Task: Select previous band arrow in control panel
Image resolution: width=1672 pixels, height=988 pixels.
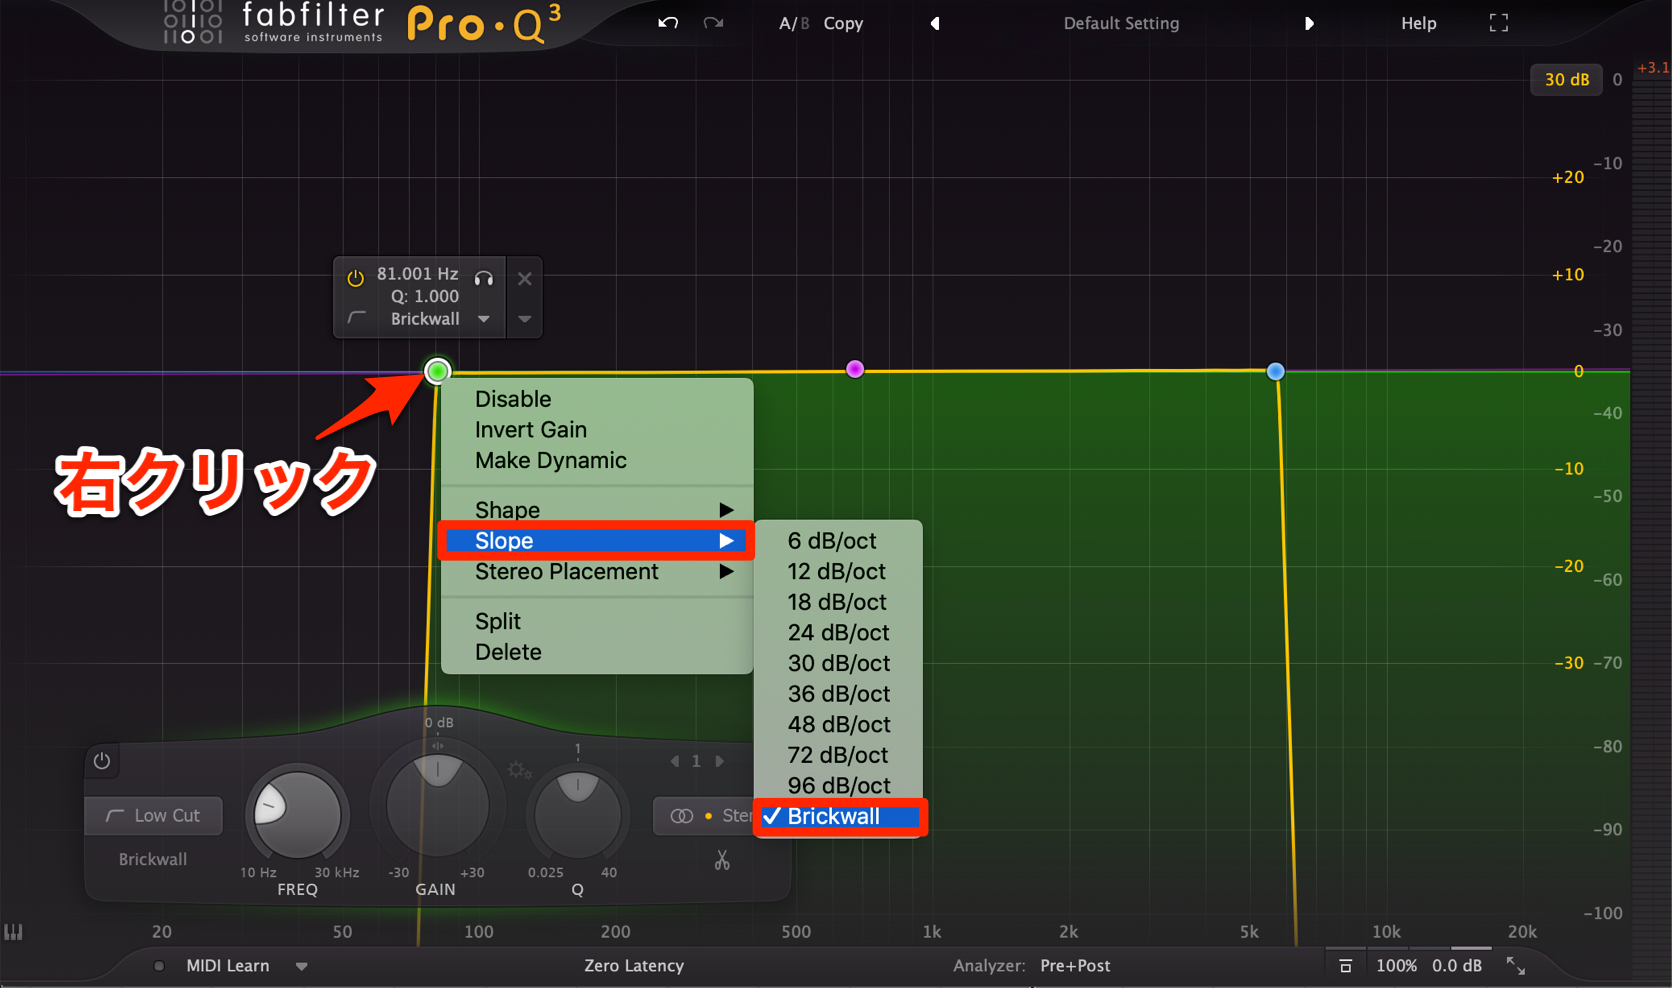Action: coord(675,761)
